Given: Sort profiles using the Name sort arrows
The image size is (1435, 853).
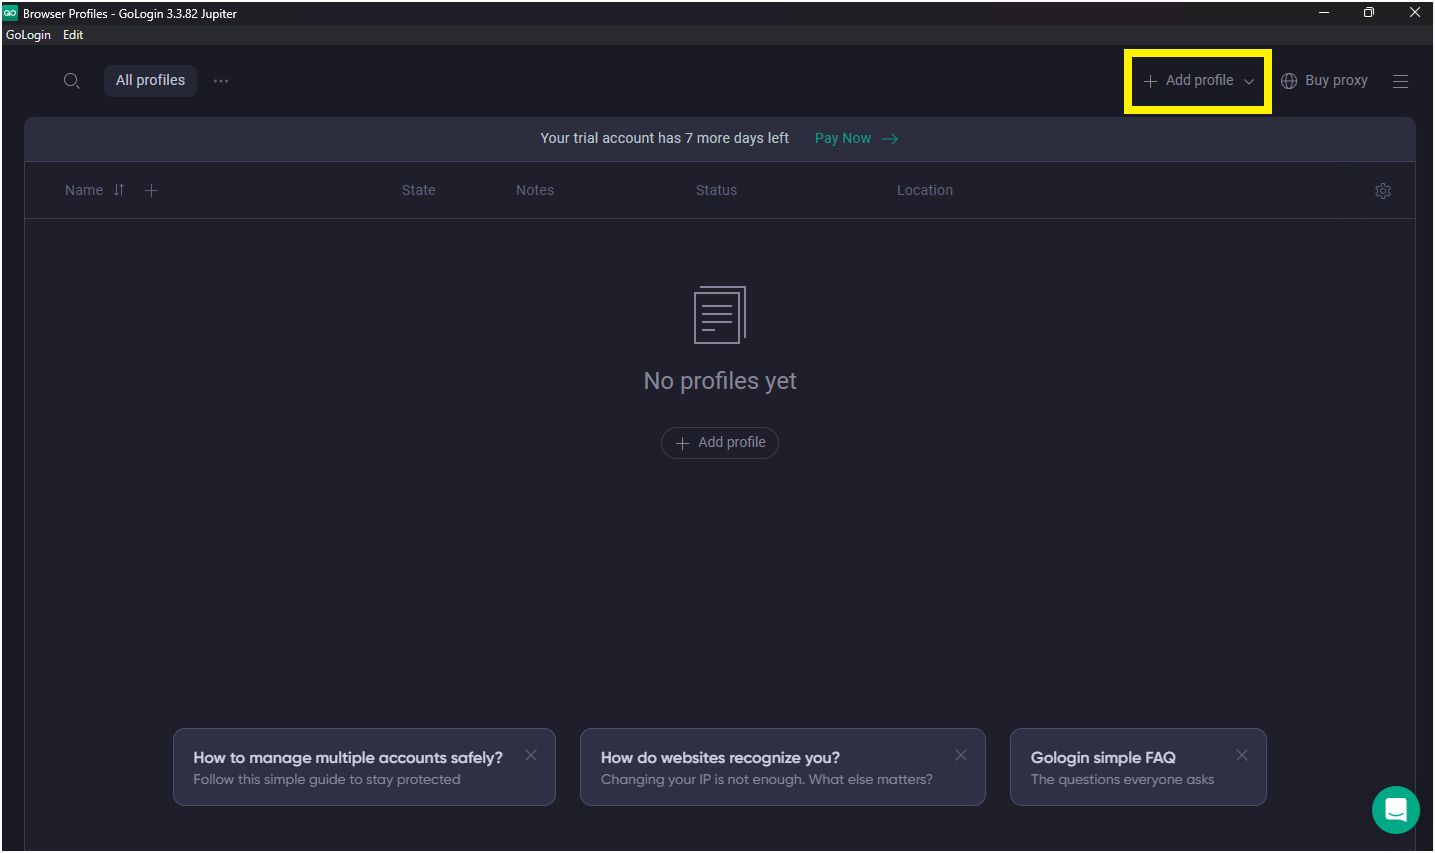Looking at the screenshot, I should (118, 189).
